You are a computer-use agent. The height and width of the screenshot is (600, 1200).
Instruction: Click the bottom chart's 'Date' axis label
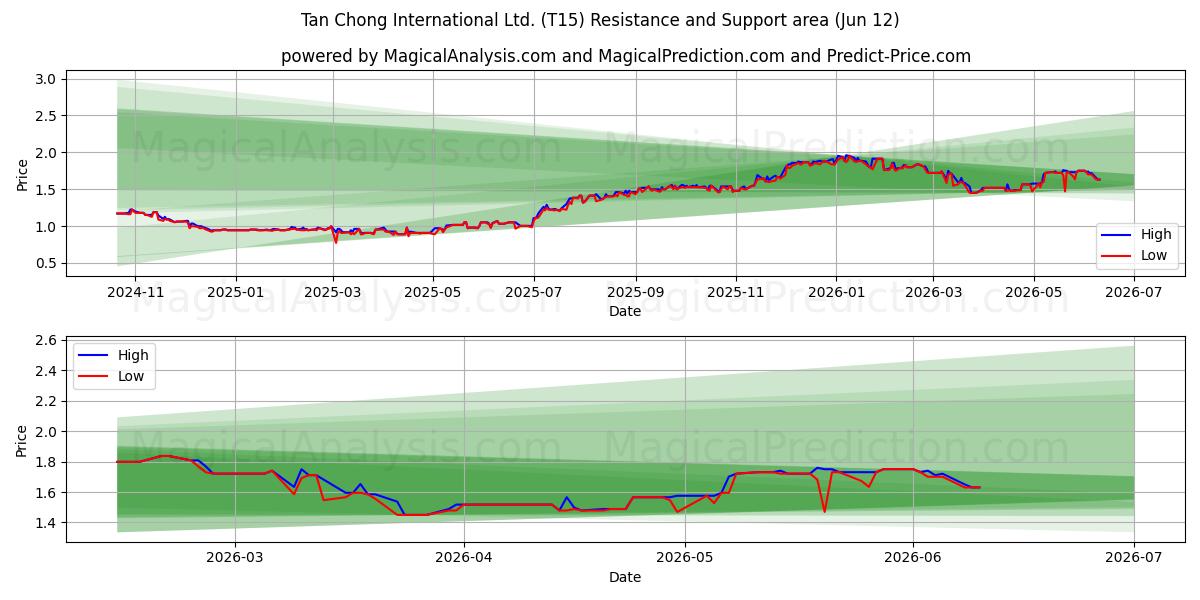point(625,577)
